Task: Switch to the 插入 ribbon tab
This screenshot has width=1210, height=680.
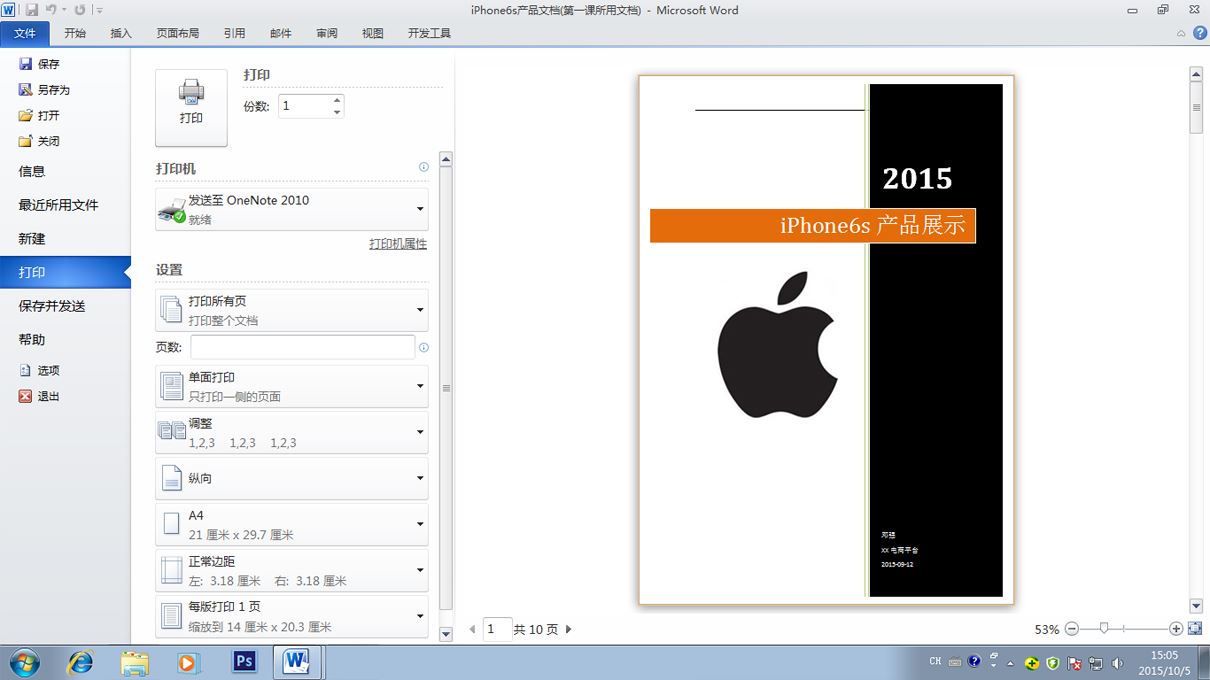Action: (121, 33)
